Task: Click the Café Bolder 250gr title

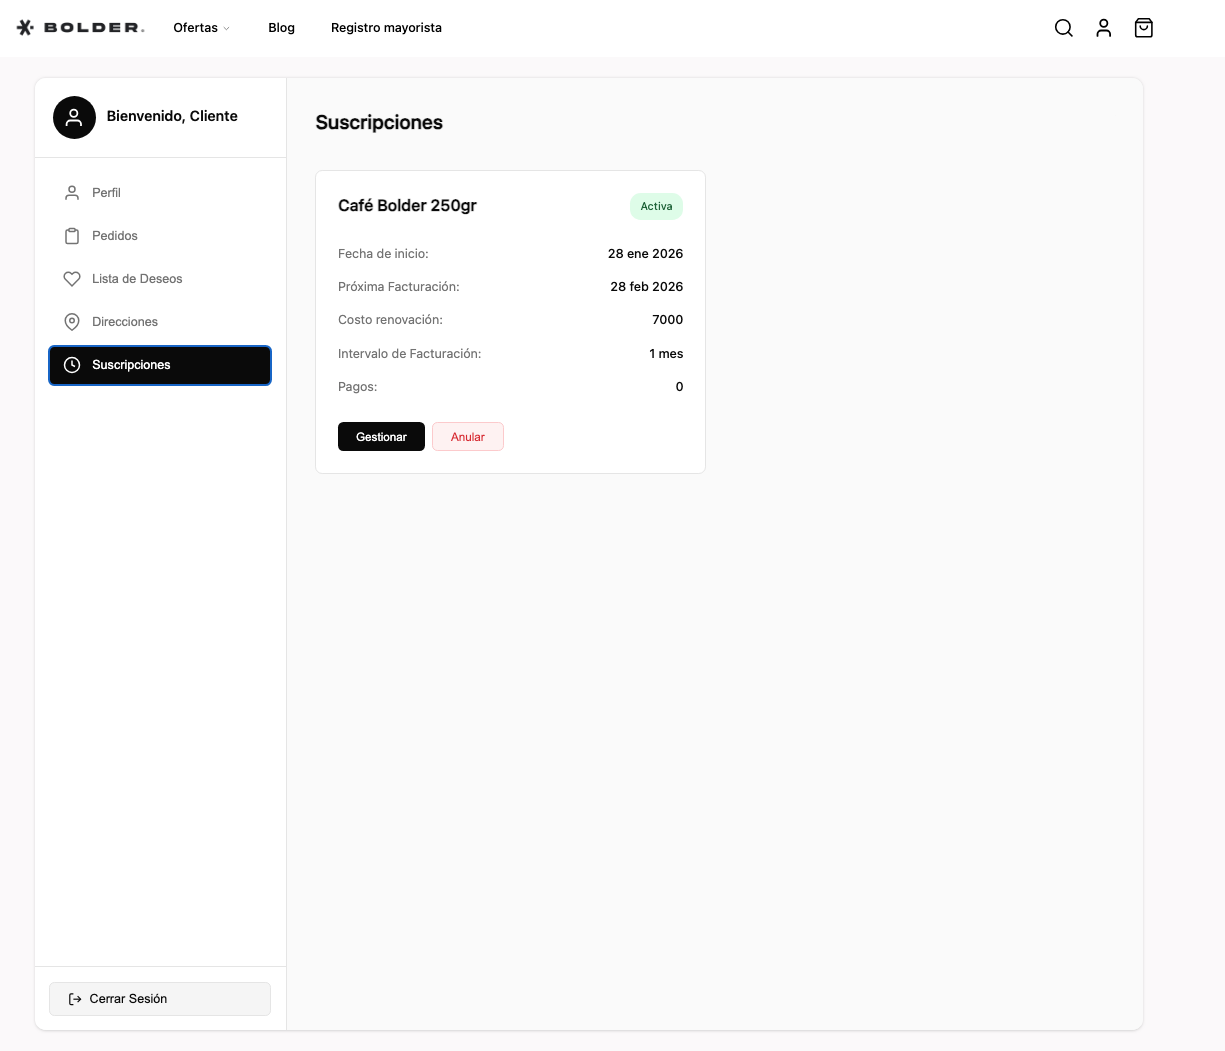Action: [x=407, y=206]
